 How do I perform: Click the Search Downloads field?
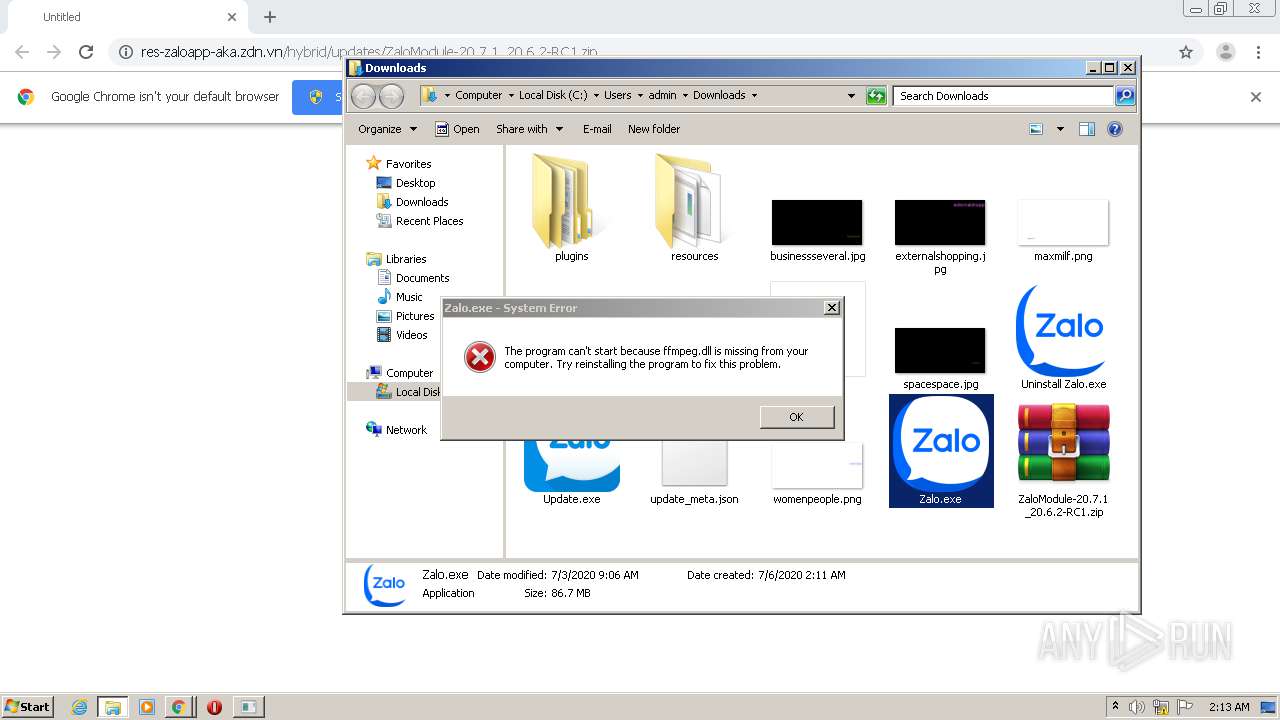point(1003,96)
